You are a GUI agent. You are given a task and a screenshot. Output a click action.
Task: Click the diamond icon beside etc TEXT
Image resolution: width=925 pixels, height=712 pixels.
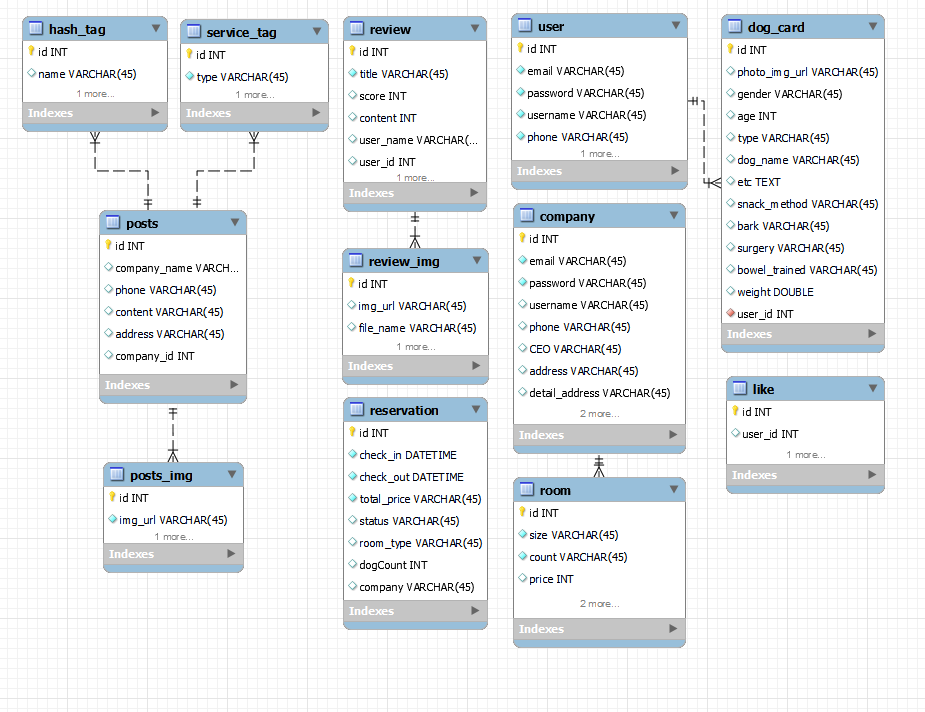pos(731,181)
